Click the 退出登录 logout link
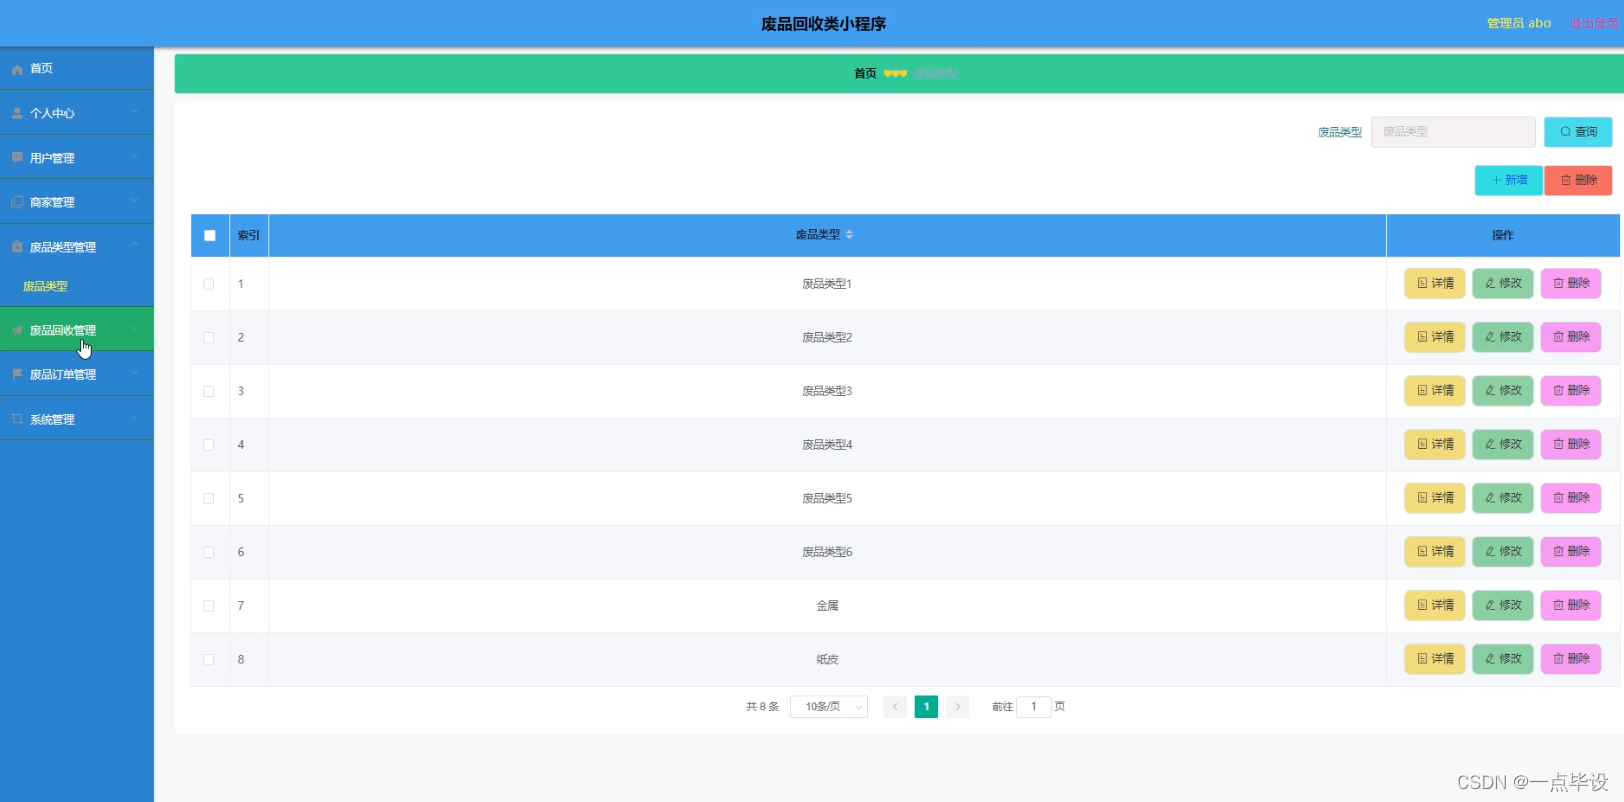The height and width of the screenshot is (802, 1624). pyautogui.click(x=1594, y=23)
